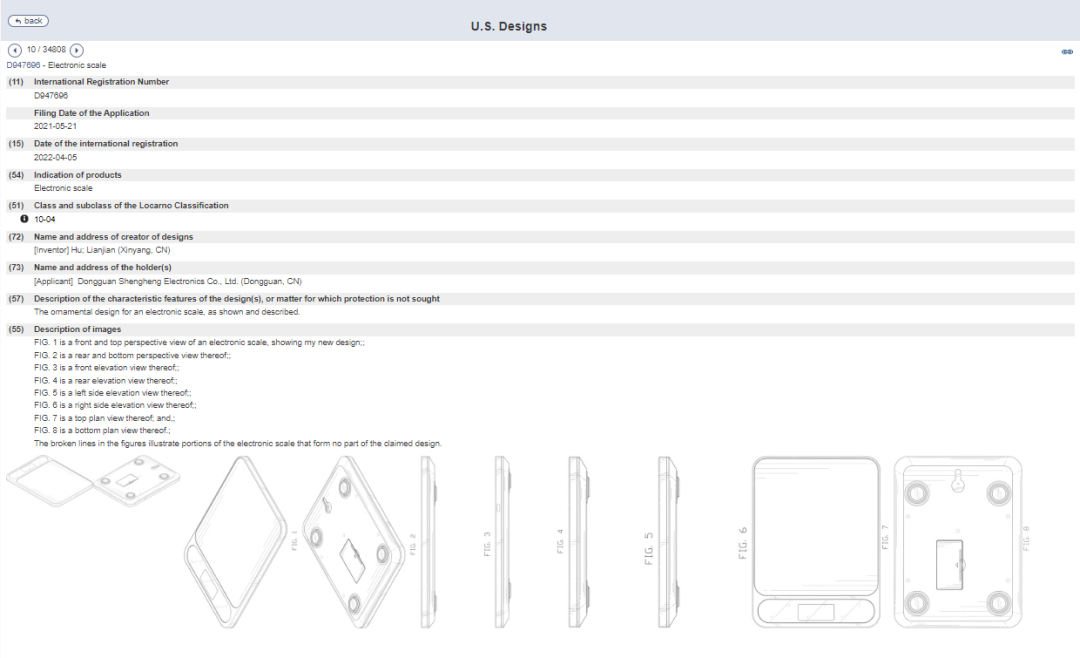This screenshot has height=658, width=1080.
Task: Select line 'FIG. 2 is a rear and bottom perspective view'
Action: [x=132, y=356]
